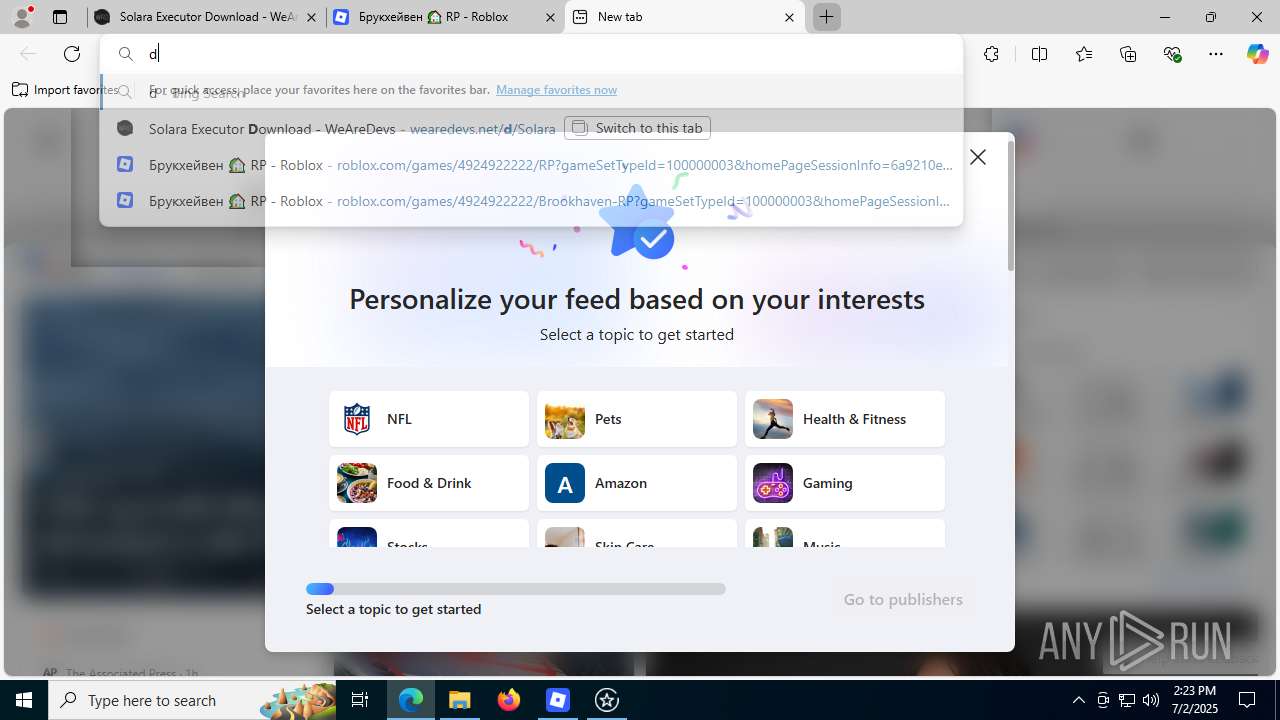
Task: Toggle the Split screen icon
Action: coord(1039,54)
